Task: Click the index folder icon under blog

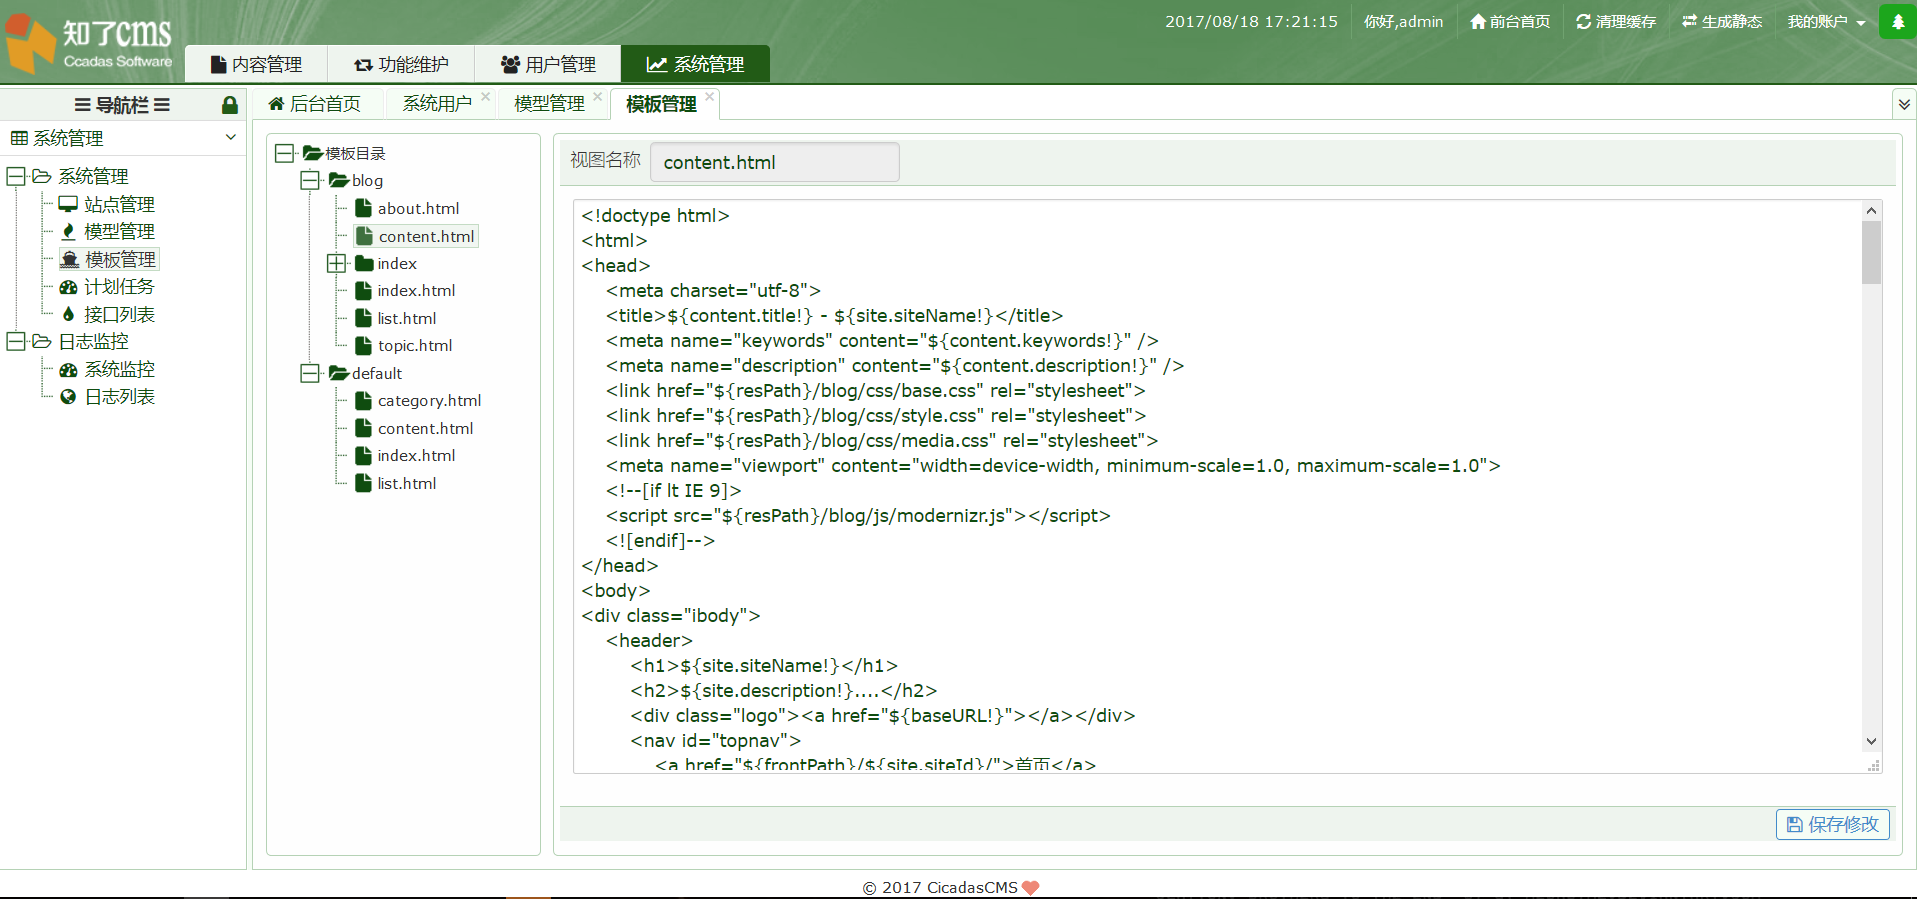Action: tap(364, 263)
